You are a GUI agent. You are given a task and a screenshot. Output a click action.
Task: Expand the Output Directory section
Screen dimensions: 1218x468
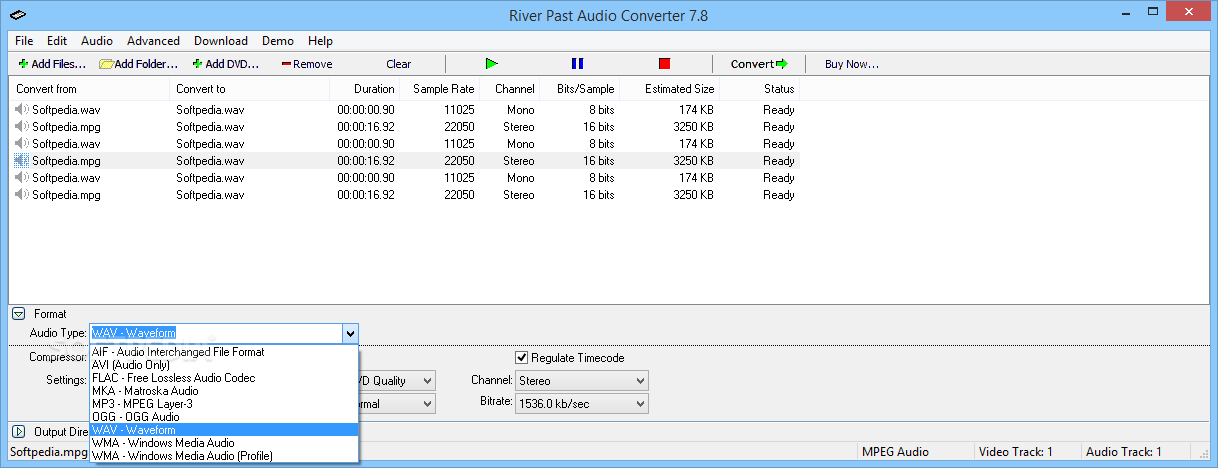click(18, 432)
